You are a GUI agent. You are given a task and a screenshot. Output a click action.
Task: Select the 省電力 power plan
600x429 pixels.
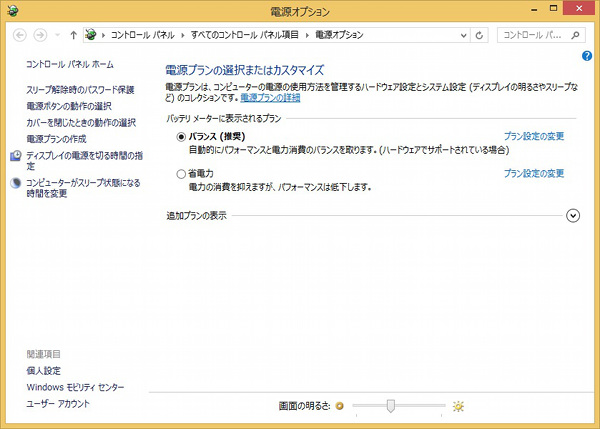pos(180,173)
